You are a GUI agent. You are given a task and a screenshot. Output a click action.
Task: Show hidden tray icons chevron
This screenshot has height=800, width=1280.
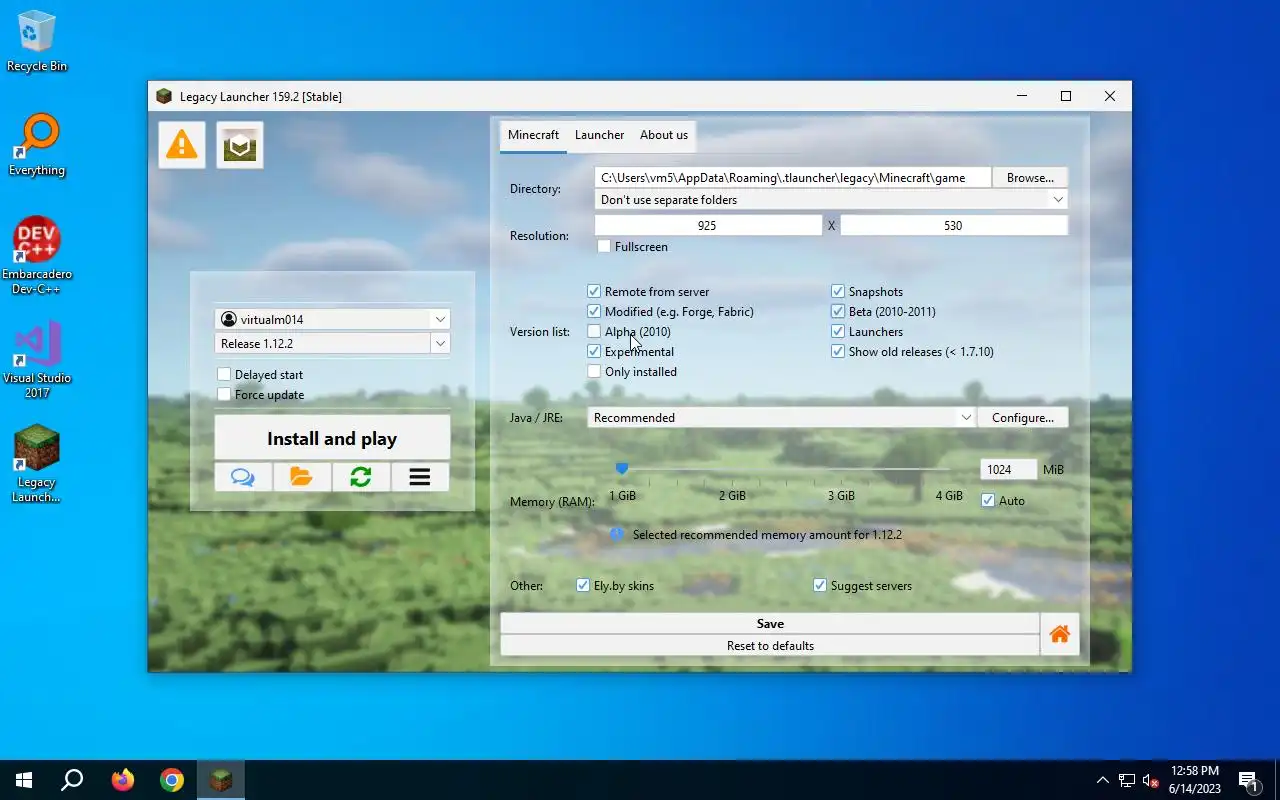pos(1103,780)
